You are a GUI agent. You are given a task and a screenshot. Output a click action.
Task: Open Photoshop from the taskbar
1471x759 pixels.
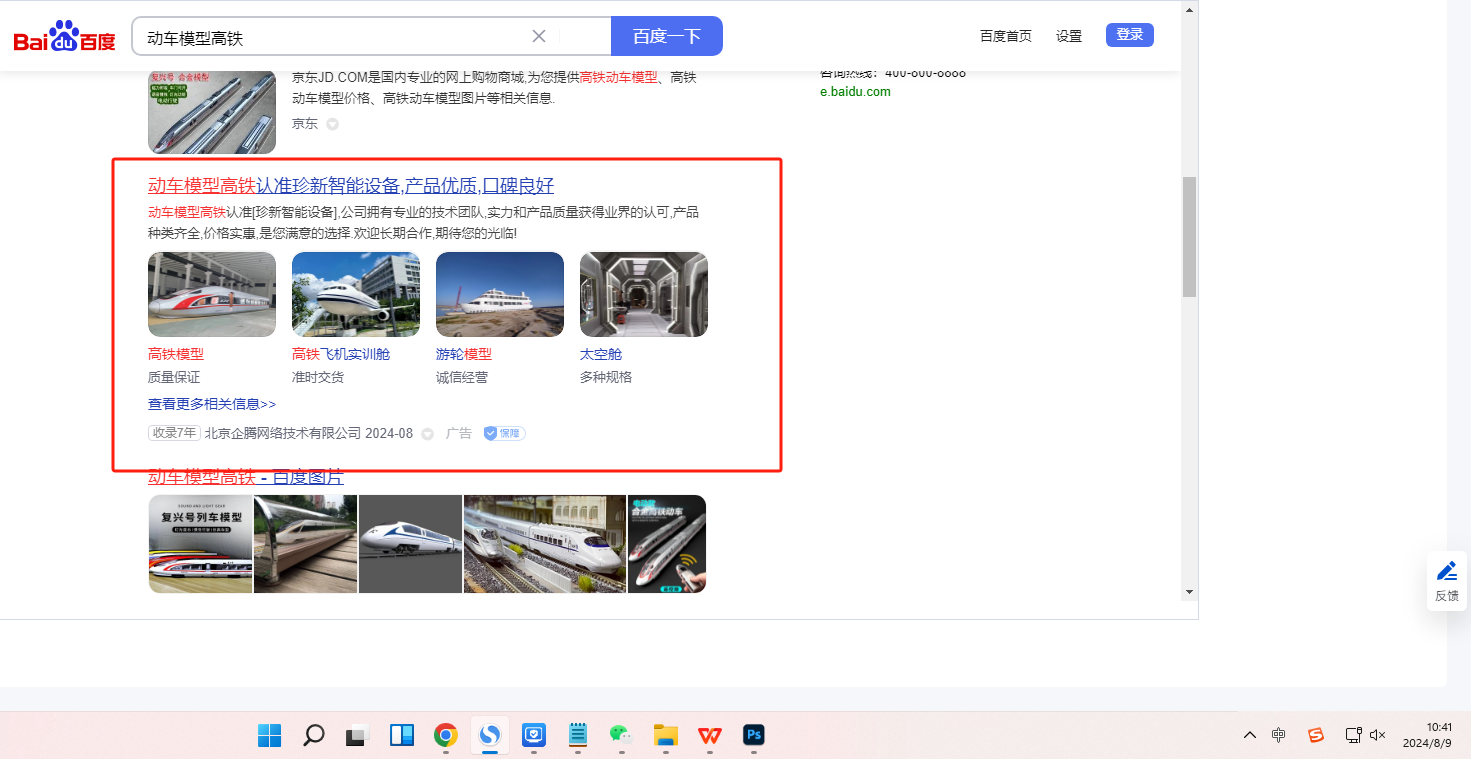755,736
